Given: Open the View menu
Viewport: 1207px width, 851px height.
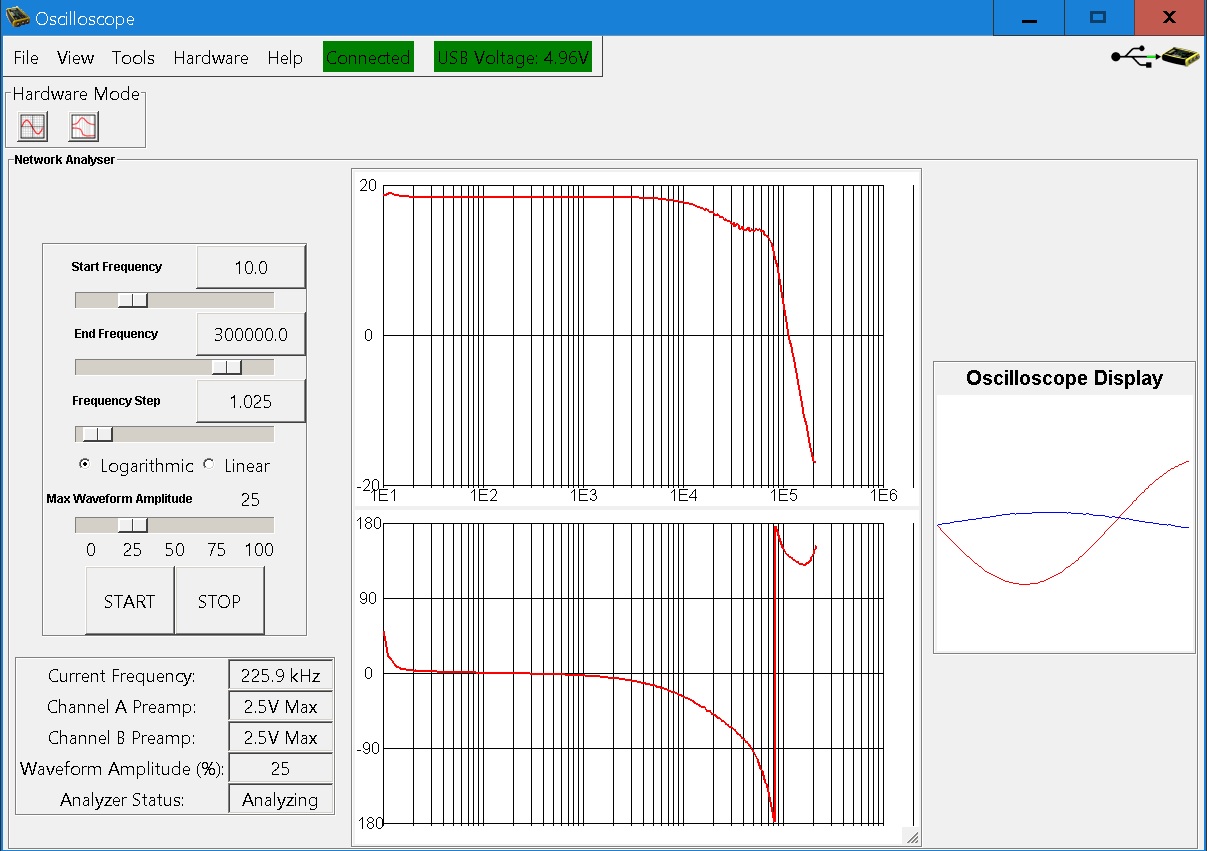Looking at the screenshot, I should point(75,58).
